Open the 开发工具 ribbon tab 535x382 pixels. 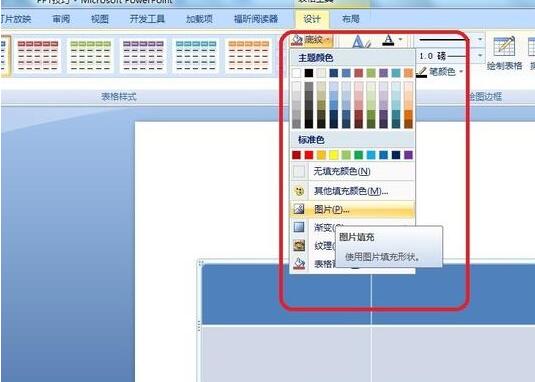147,19
